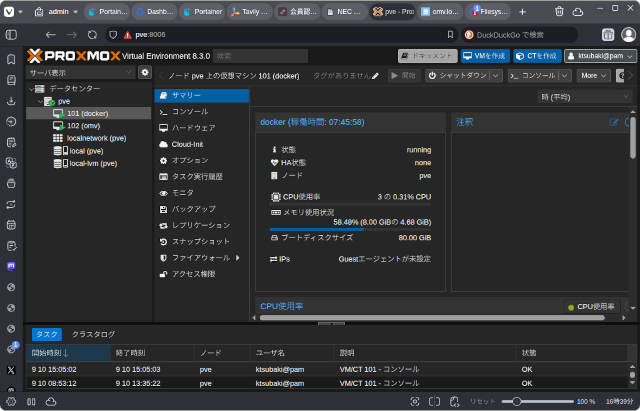Screen dimensions: 640x411
Task: Switch to the omv browser tab
Action: point(440,12)
